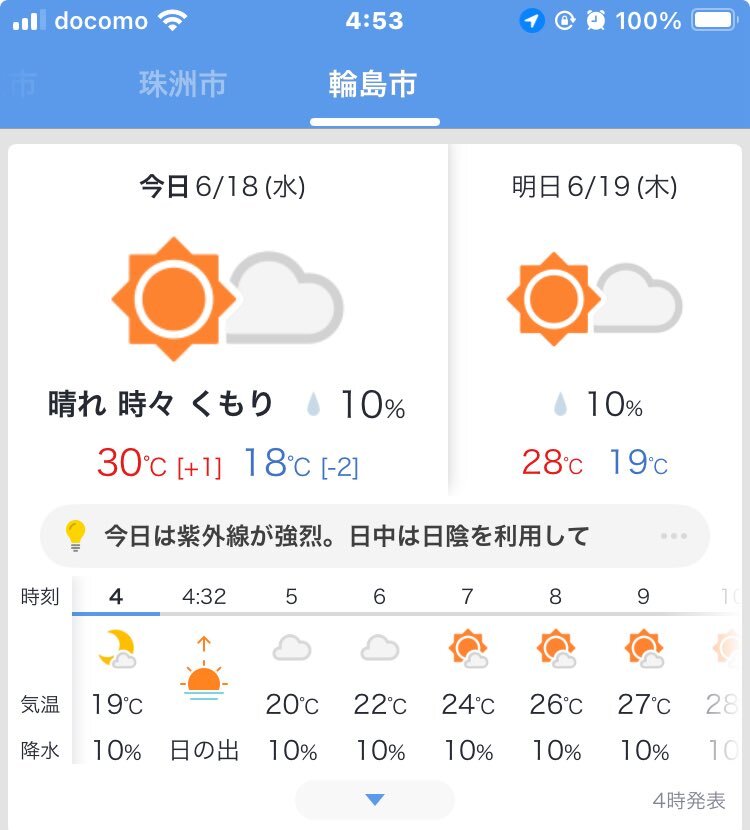The height and width of the screenshot is (830, 750).
Task: Expand hourly forecast with blue down arrow
Action: point(375,799)
